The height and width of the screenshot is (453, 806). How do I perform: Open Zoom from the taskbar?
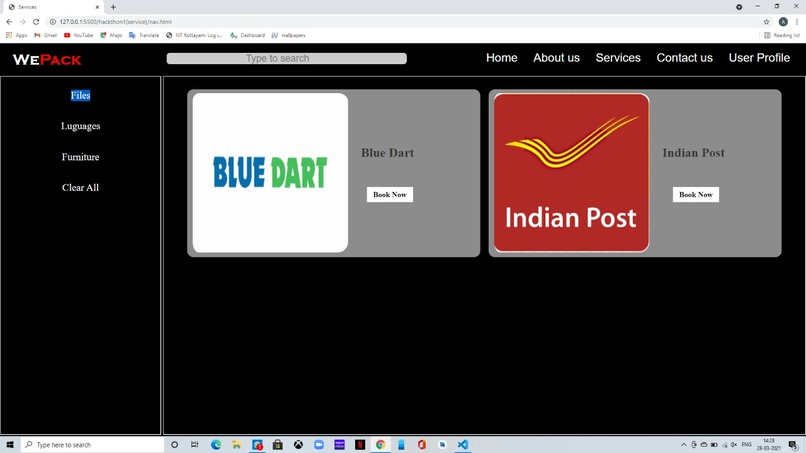319,444
